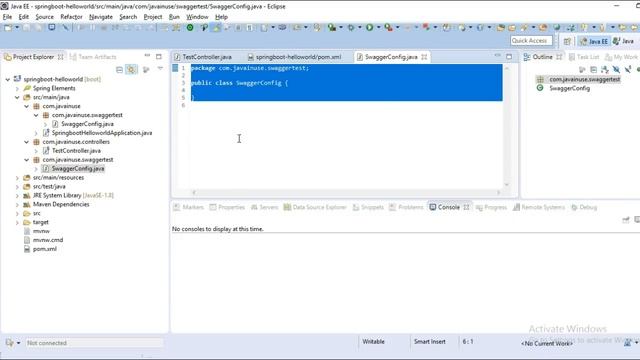
Task: Open the Run menu
Action: [x=174, y=17]
